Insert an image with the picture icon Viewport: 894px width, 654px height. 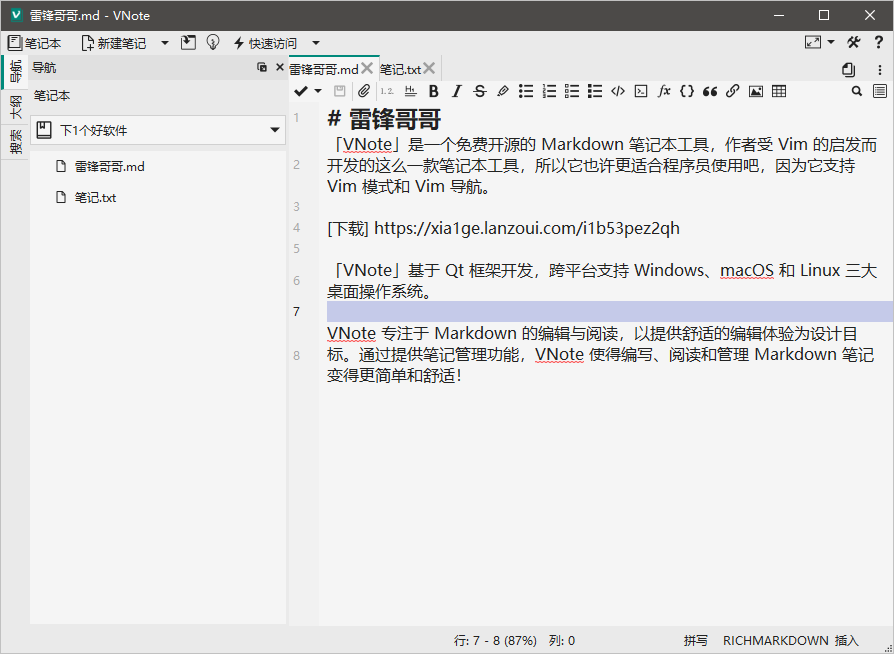click(756, 91)
